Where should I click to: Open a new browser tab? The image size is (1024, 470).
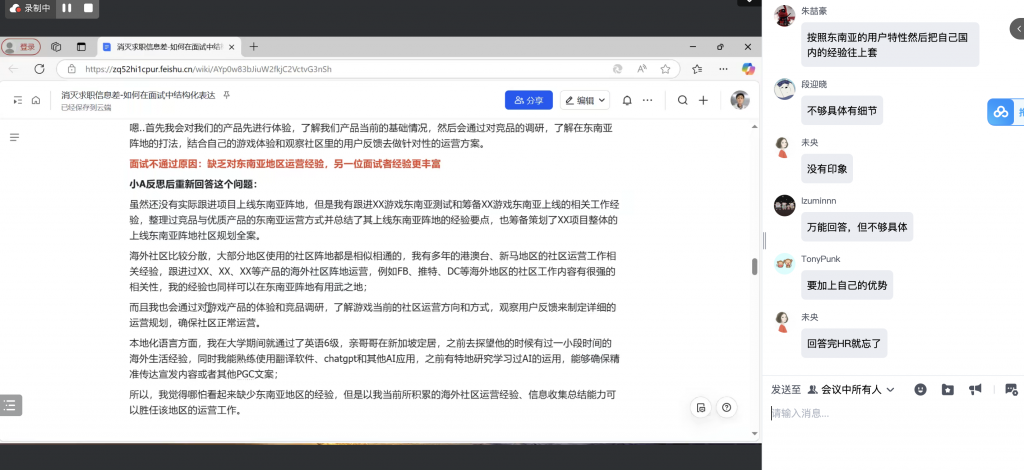[x=254, y=47]
